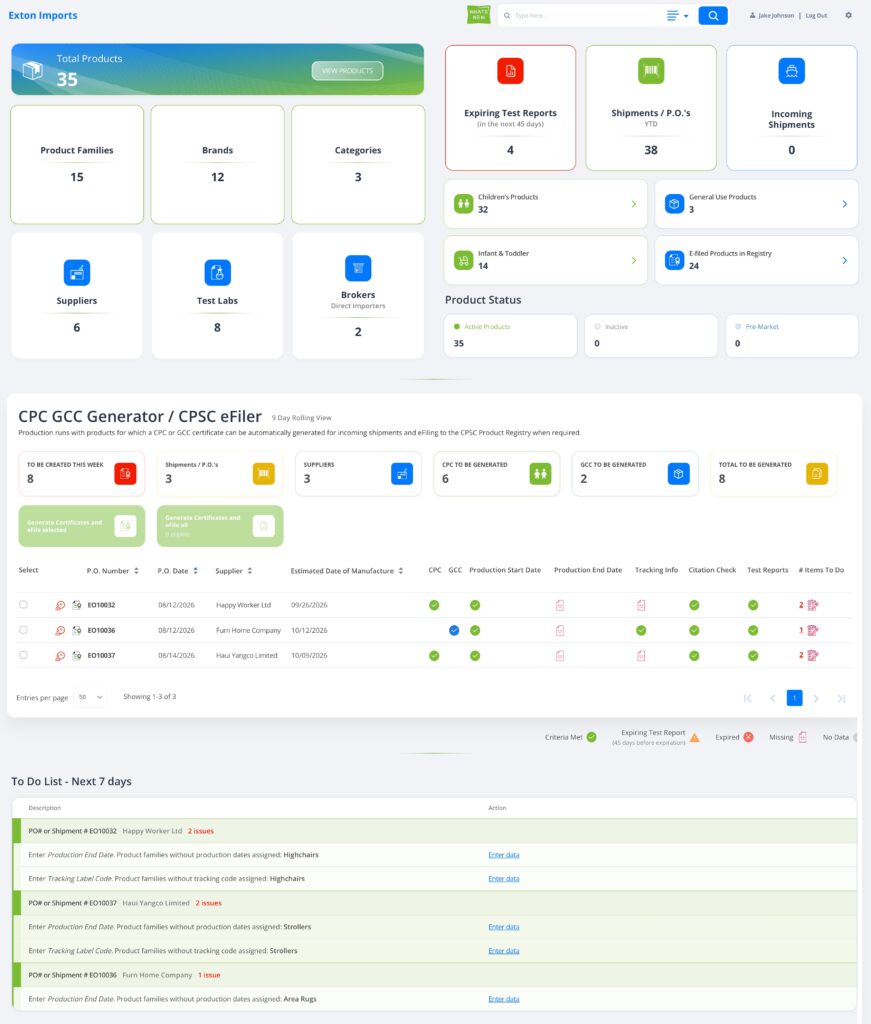The height and width of the screenshot is (1024, 871).
Task: Jump to the last page arrow
Action: point(842,699)
